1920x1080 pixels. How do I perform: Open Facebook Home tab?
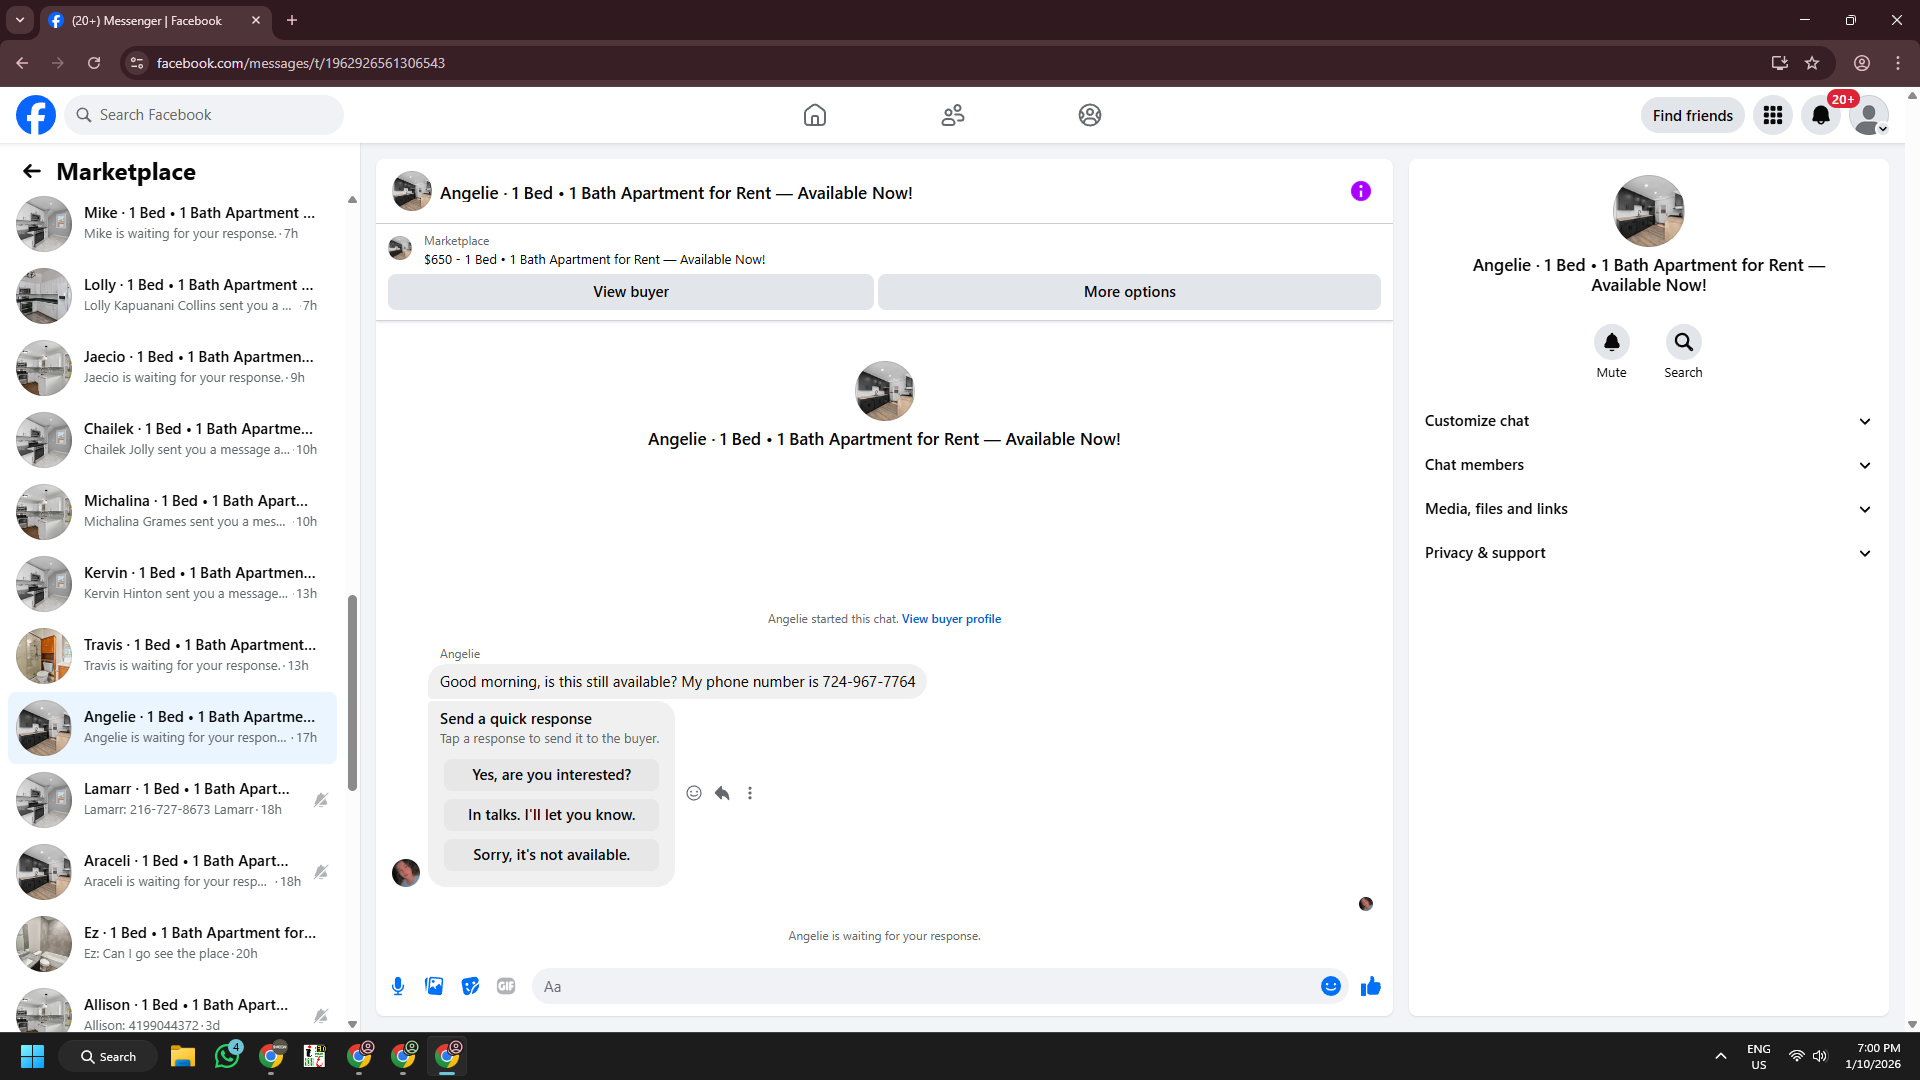tap(815, 115)
